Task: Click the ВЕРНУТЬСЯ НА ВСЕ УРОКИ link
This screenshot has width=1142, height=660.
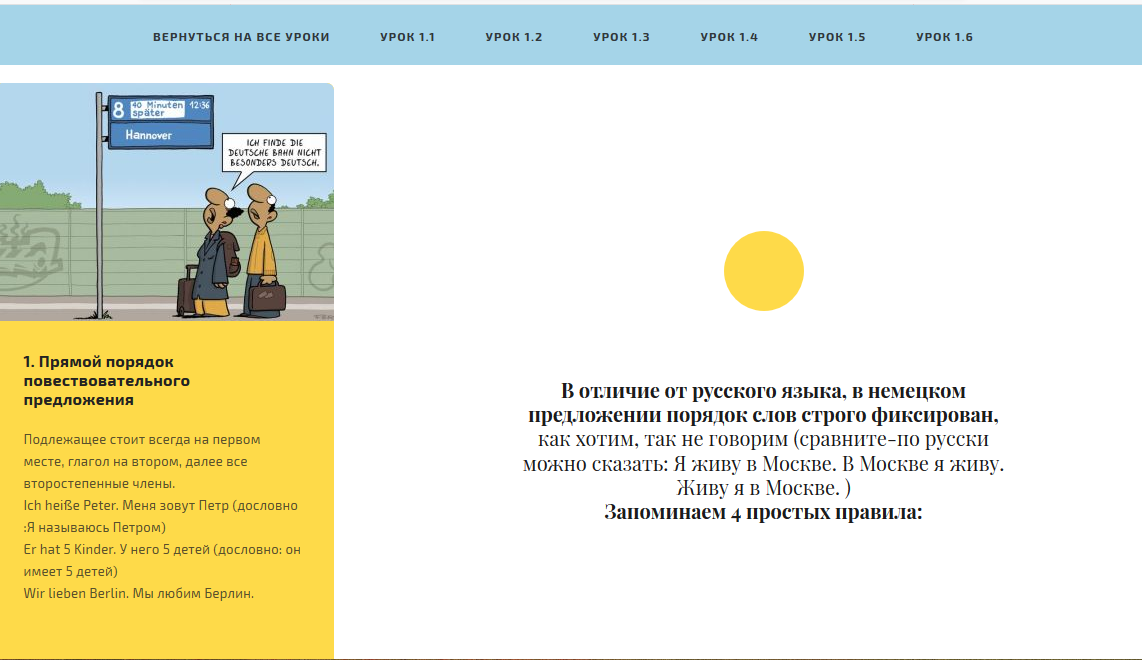Action: [241, 37]
